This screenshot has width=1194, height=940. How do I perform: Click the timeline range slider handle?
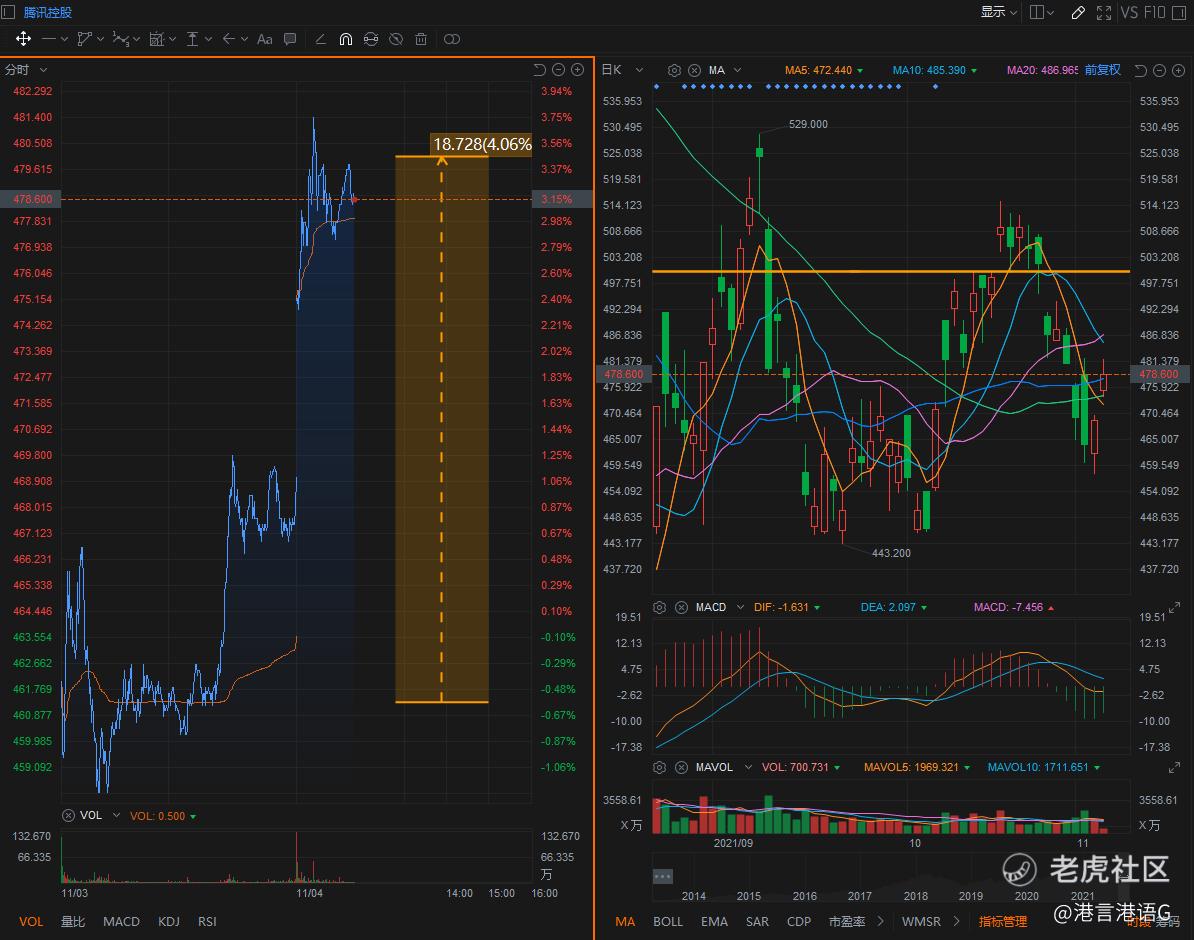pos(662,876)
